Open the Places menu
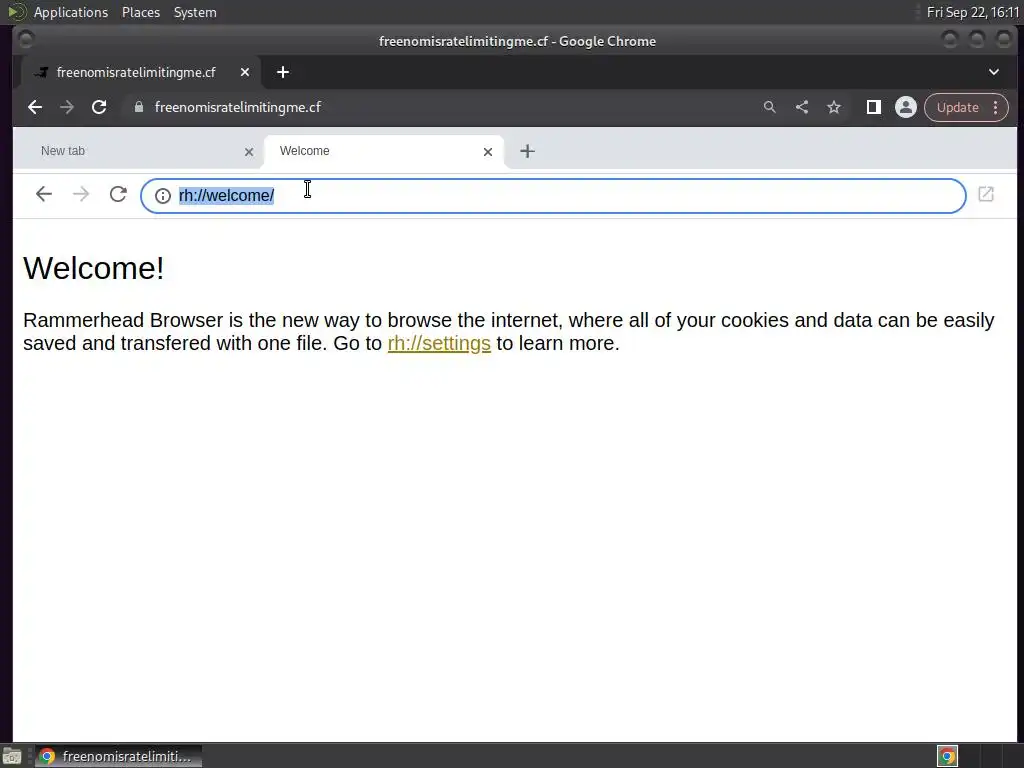 coord(140,12)
